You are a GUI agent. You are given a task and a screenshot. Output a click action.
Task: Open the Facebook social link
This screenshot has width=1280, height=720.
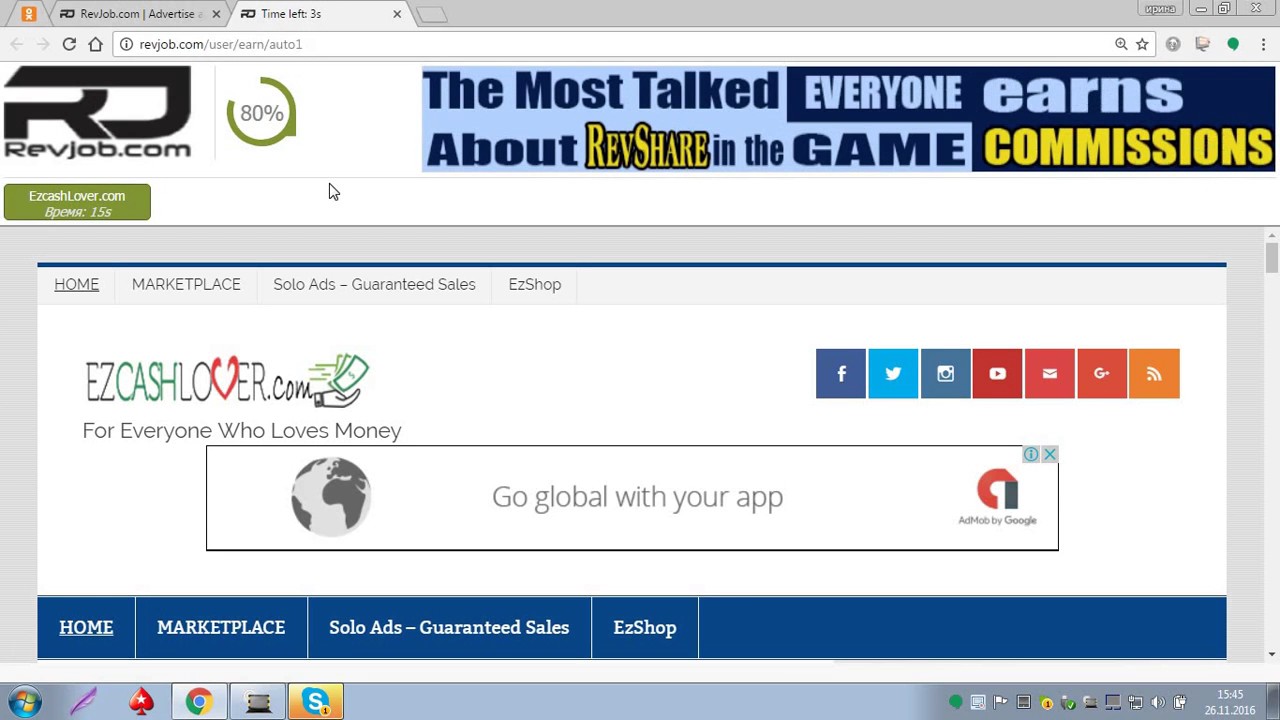tap(841, 374)
